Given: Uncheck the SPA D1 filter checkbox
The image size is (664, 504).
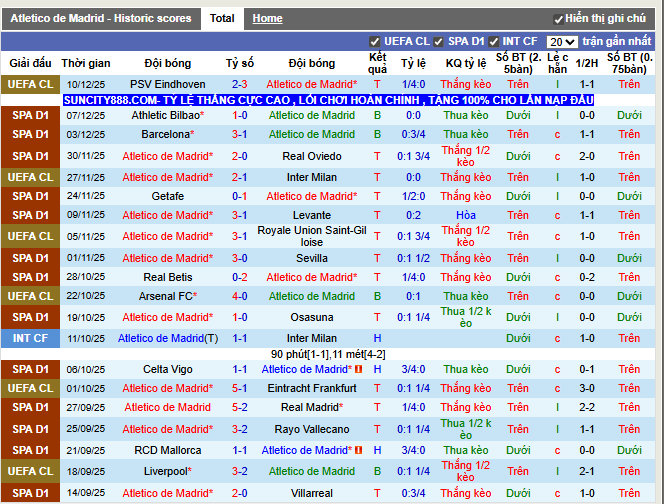Looking at the screenshot, I should tap(438, 42).
